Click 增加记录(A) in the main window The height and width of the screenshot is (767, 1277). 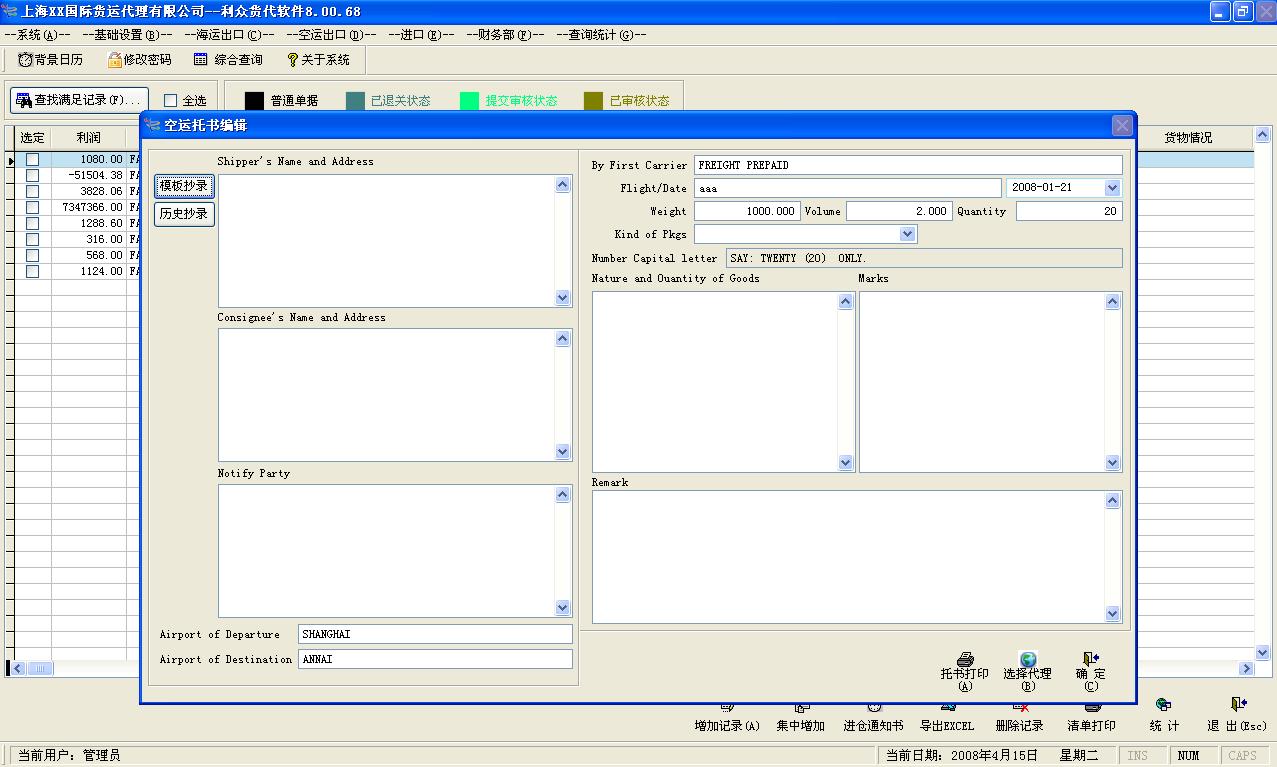pyautogui.click(x=727, y=725)
